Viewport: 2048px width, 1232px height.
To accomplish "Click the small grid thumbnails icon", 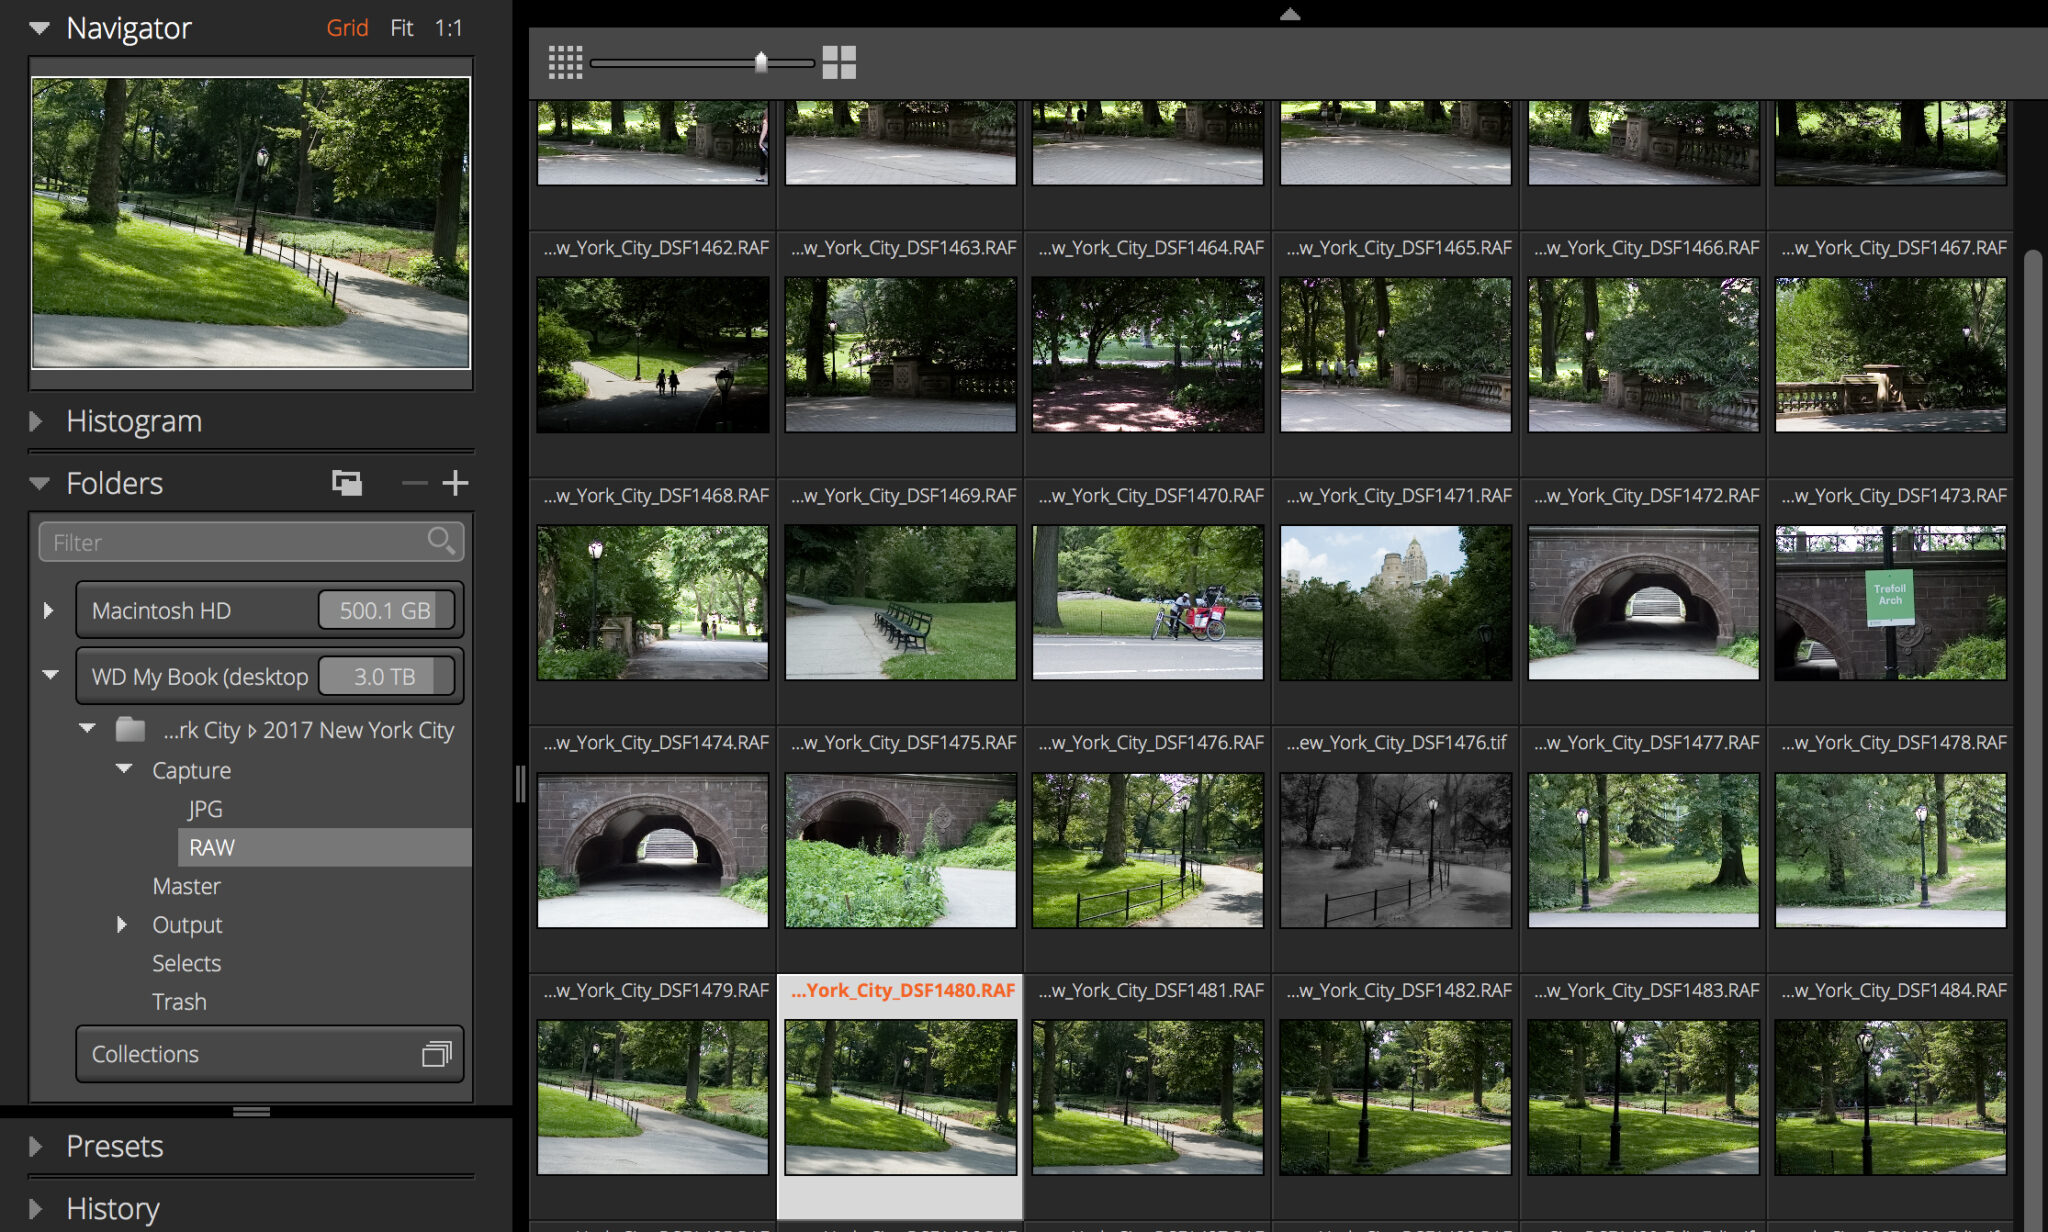I will coord(565,62).
